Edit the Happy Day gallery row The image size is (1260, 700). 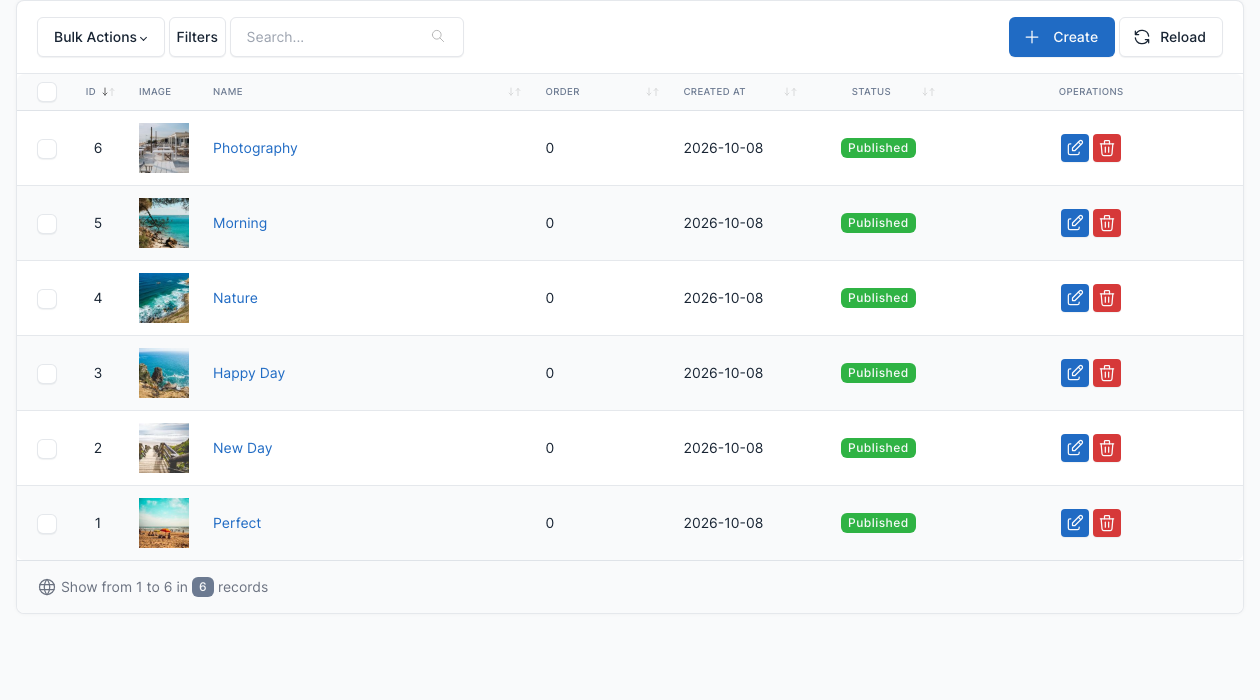point(1075,373)
